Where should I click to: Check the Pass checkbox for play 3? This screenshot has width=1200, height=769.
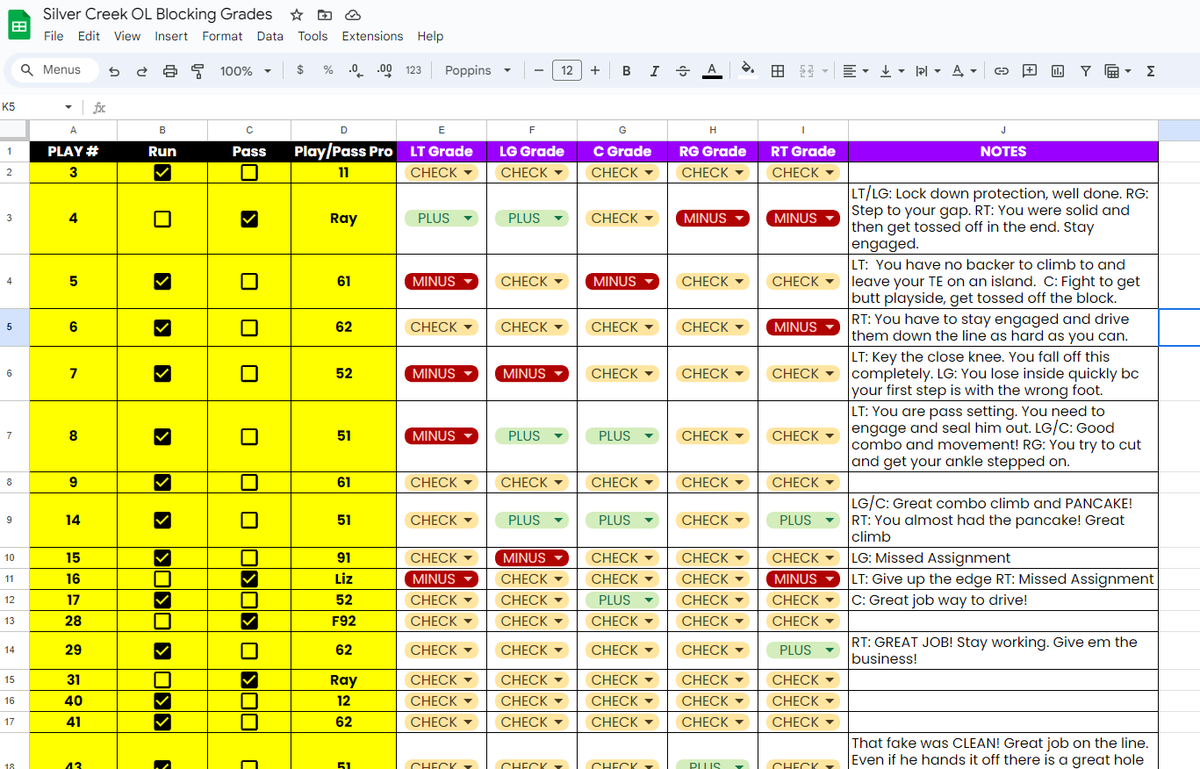249,173
